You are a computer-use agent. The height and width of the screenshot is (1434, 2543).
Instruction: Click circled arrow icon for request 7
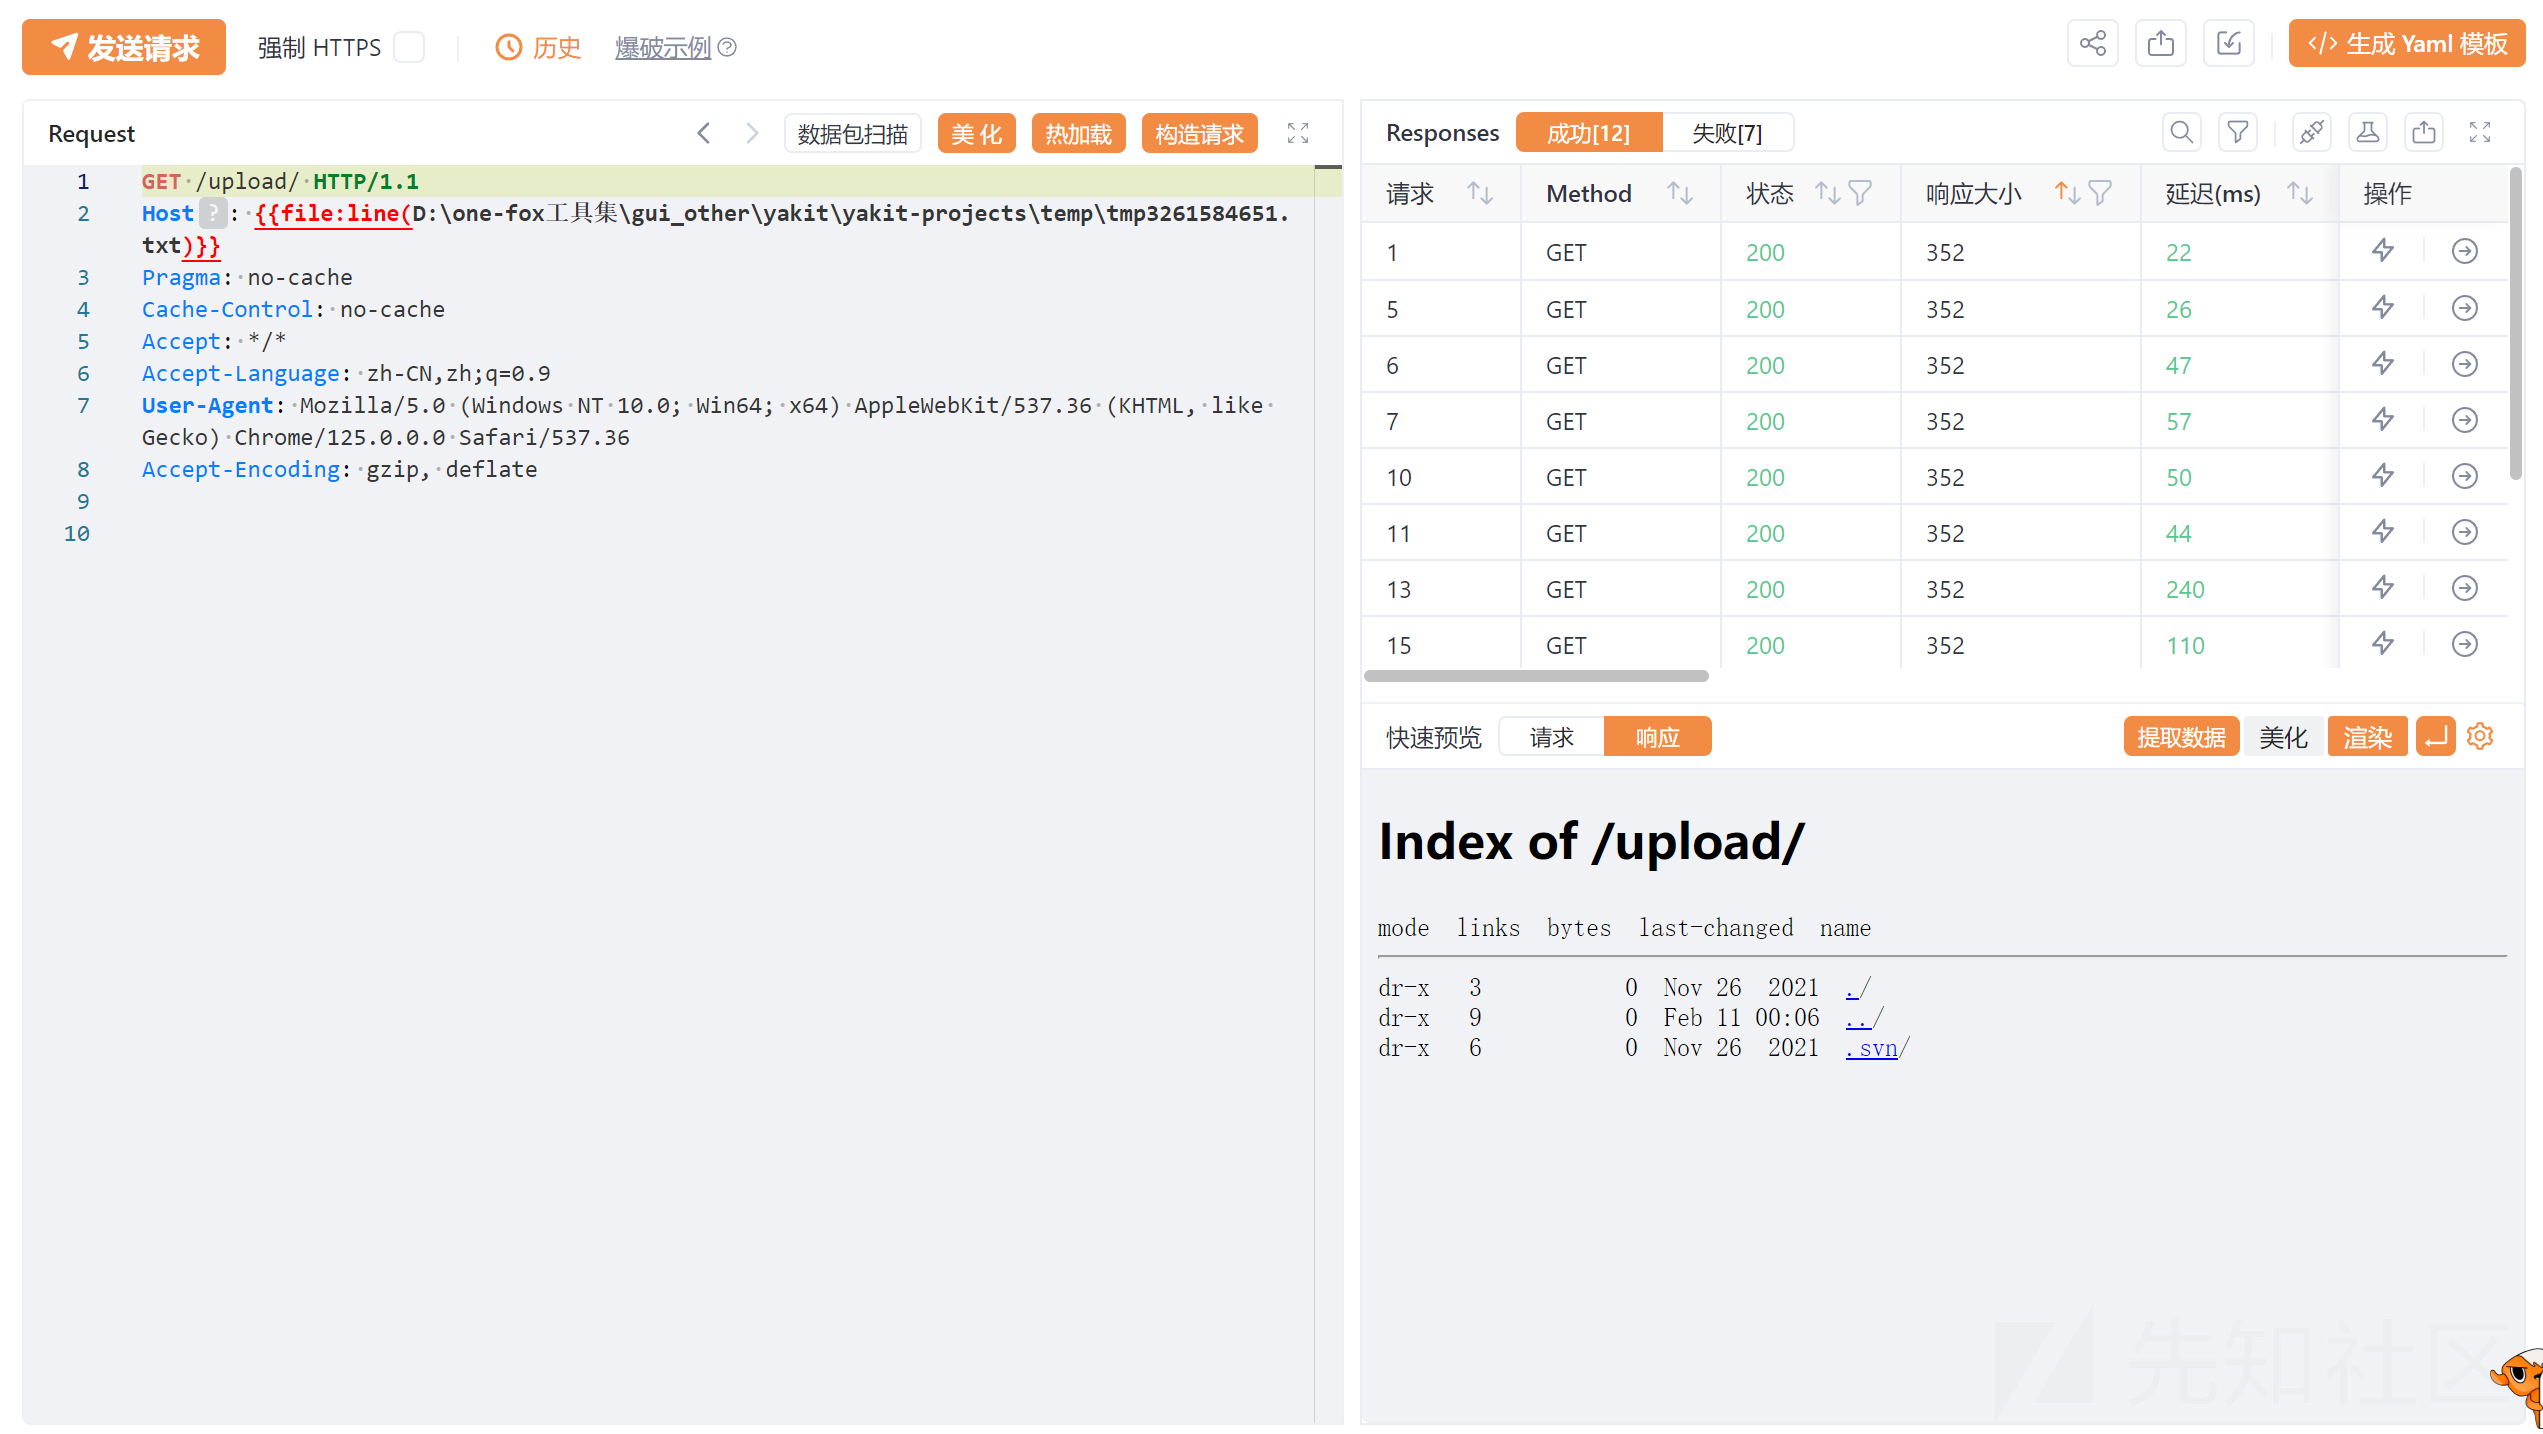pyautogui.click(x=2464, y=420)
